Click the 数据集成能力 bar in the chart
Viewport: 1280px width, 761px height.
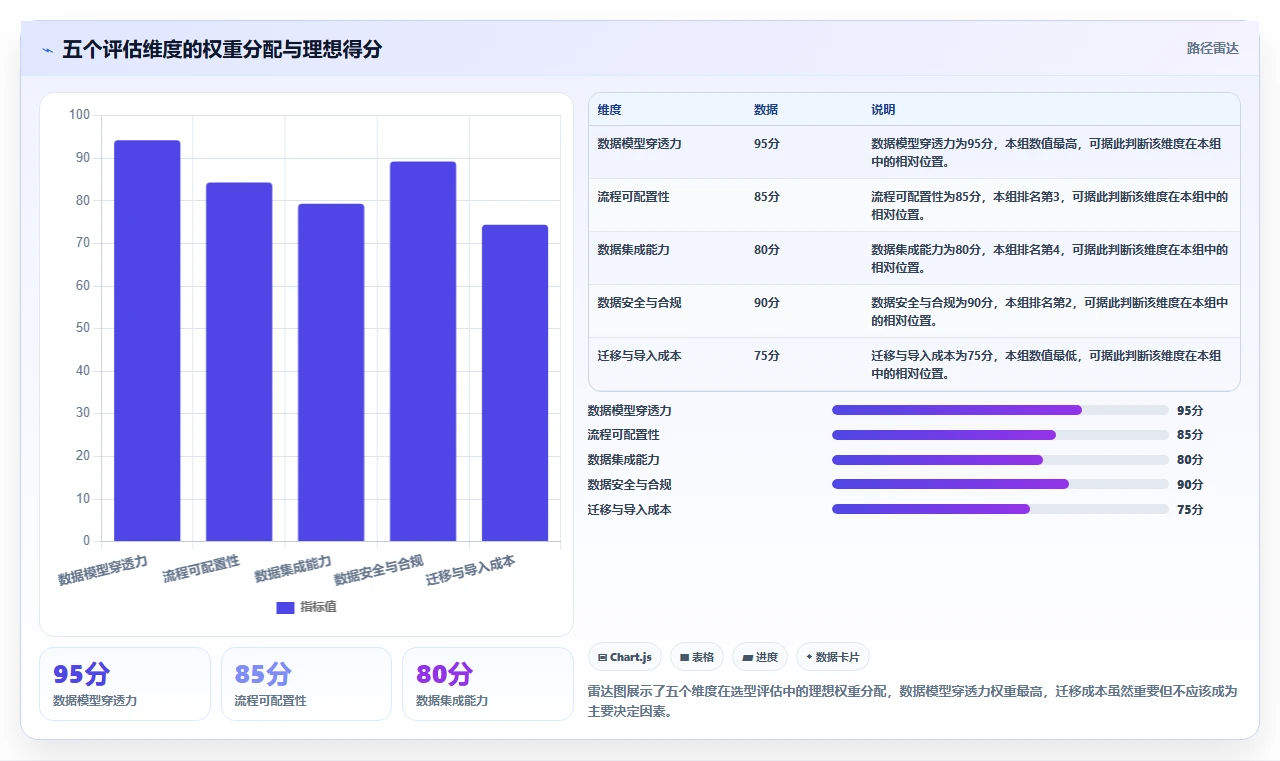point(331,373)
